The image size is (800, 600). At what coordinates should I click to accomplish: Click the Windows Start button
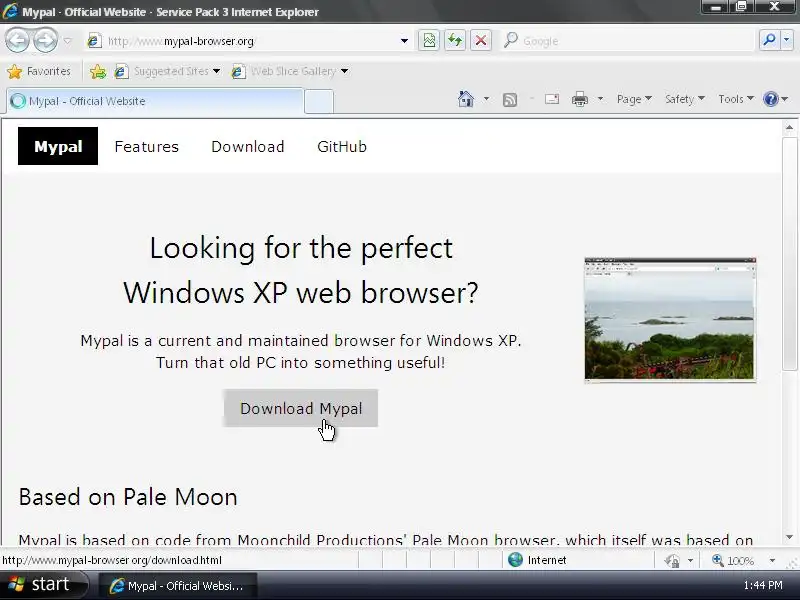(43, 585)
